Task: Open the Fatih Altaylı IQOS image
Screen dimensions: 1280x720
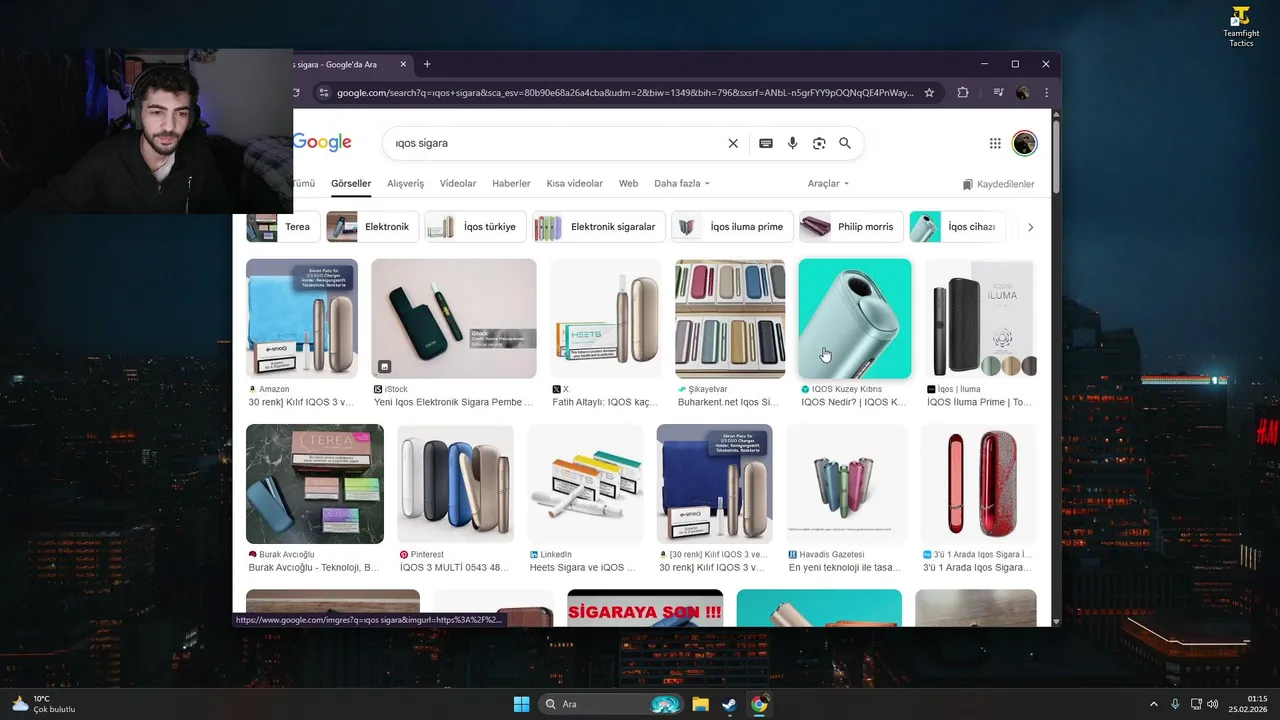Action: click(x=606, y=319)
